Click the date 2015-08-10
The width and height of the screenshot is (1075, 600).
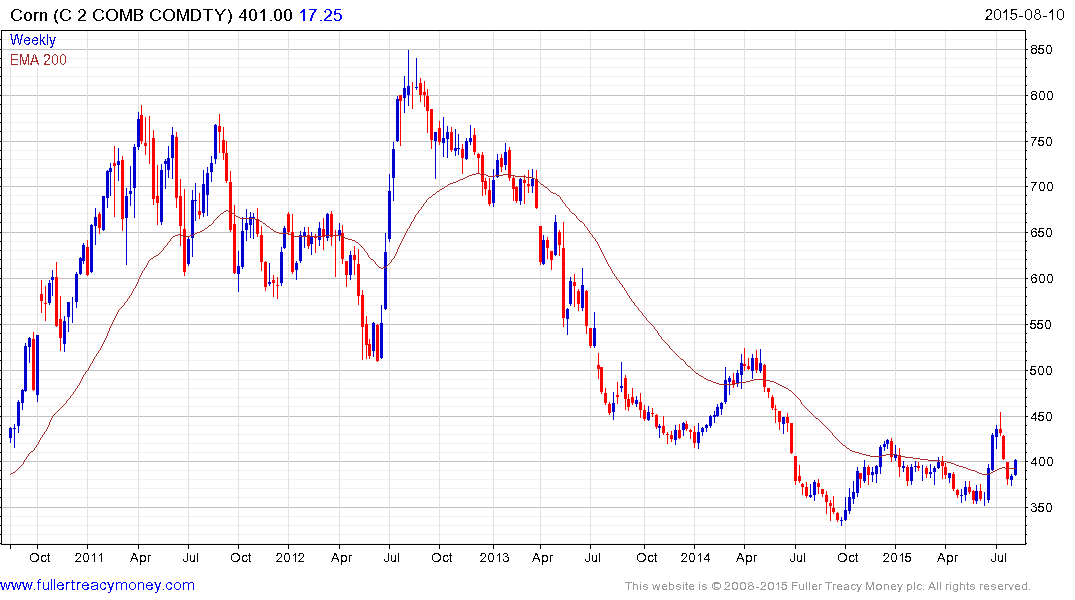[1024, 14]
